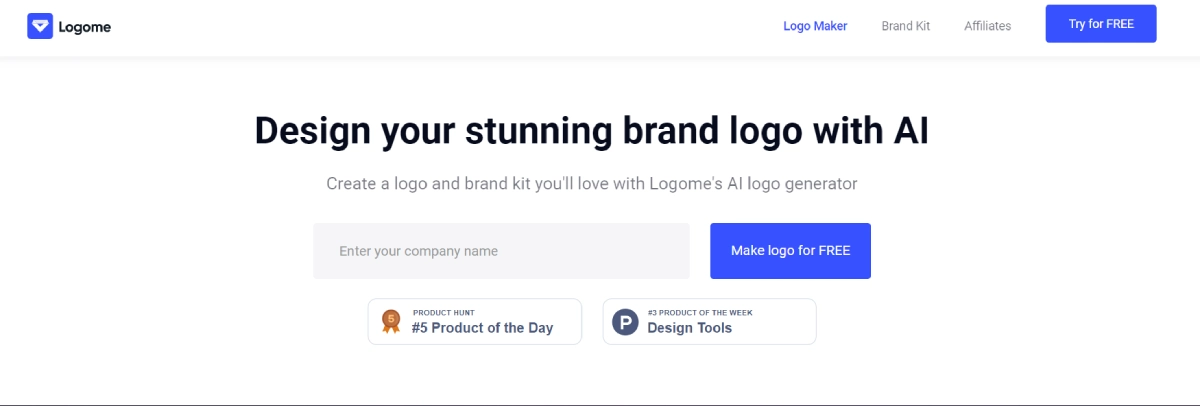Click the word 'Create' in the subtitle
Screen dimensions: 1200x406
point(350,184)
